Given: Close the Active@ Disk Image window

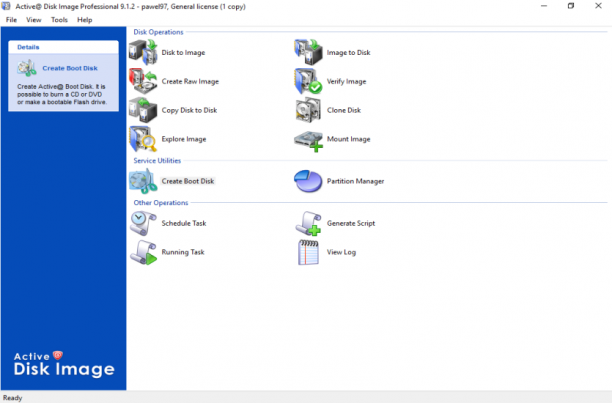Looking at the screenshot, I should point(598,6).
